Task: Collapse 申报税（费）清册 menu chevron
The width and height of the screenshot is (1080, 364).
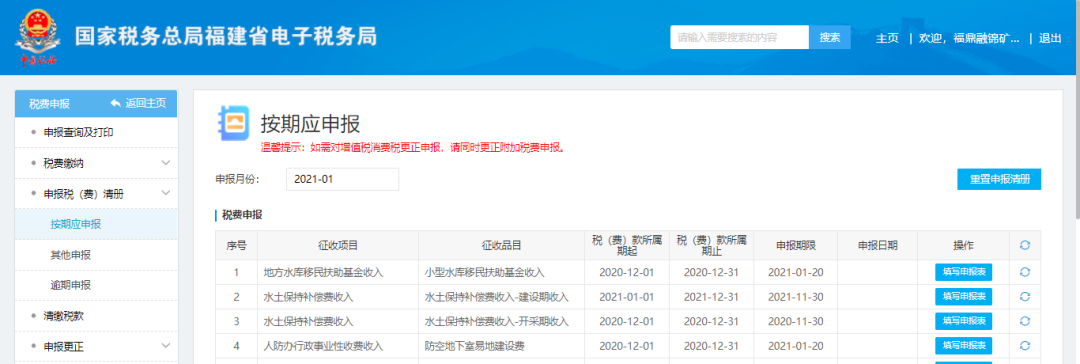Action: (166, 194)
